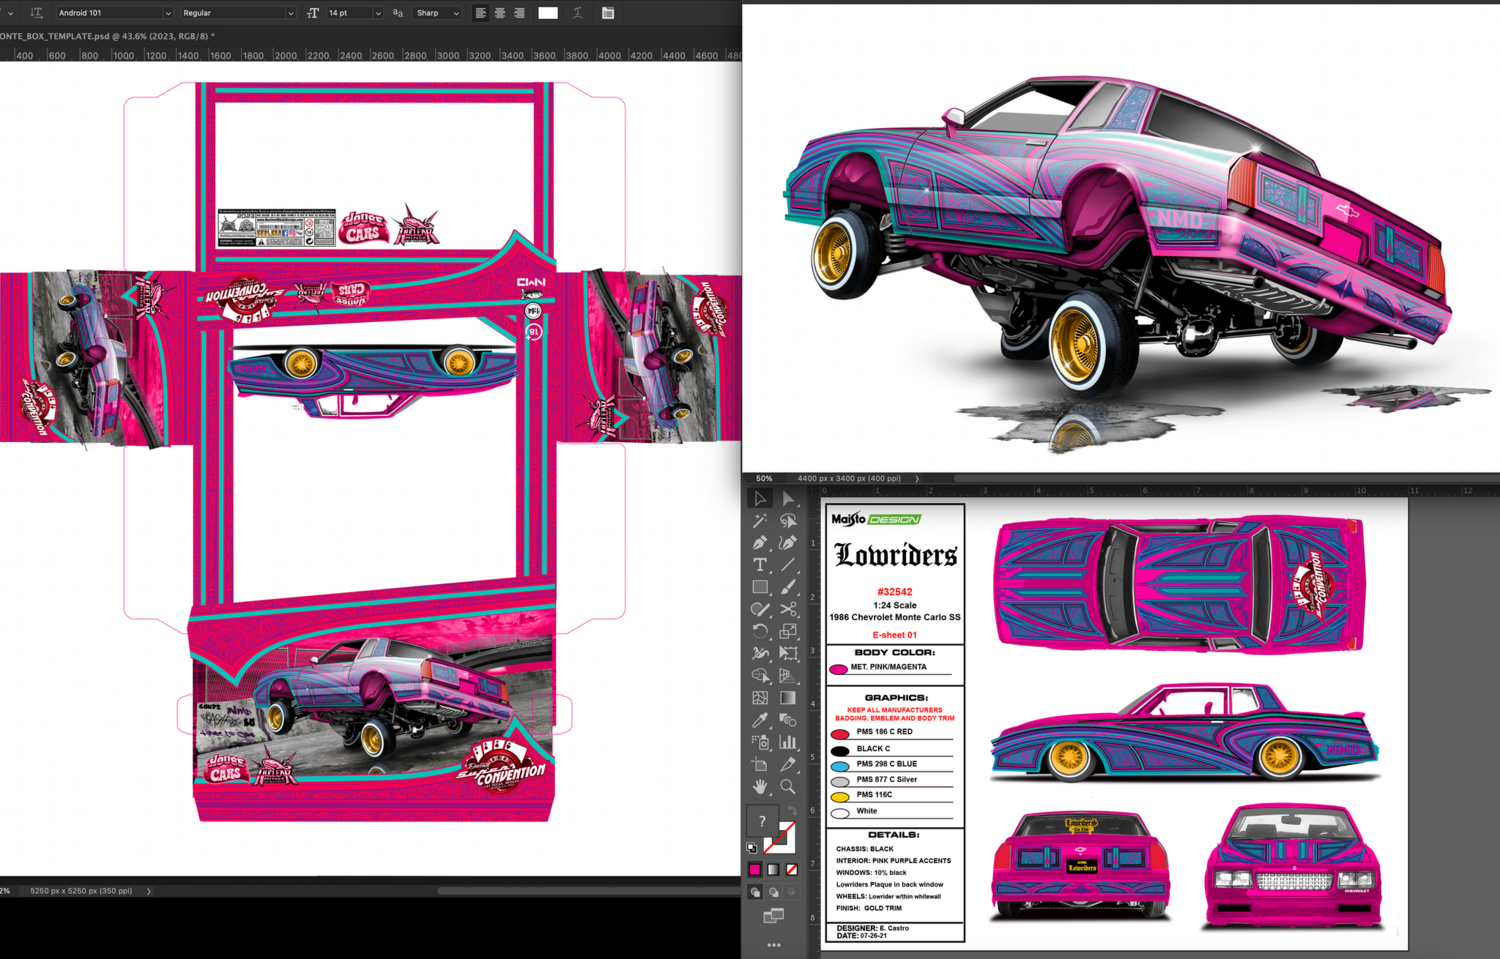Open white text color swatch

548,13
